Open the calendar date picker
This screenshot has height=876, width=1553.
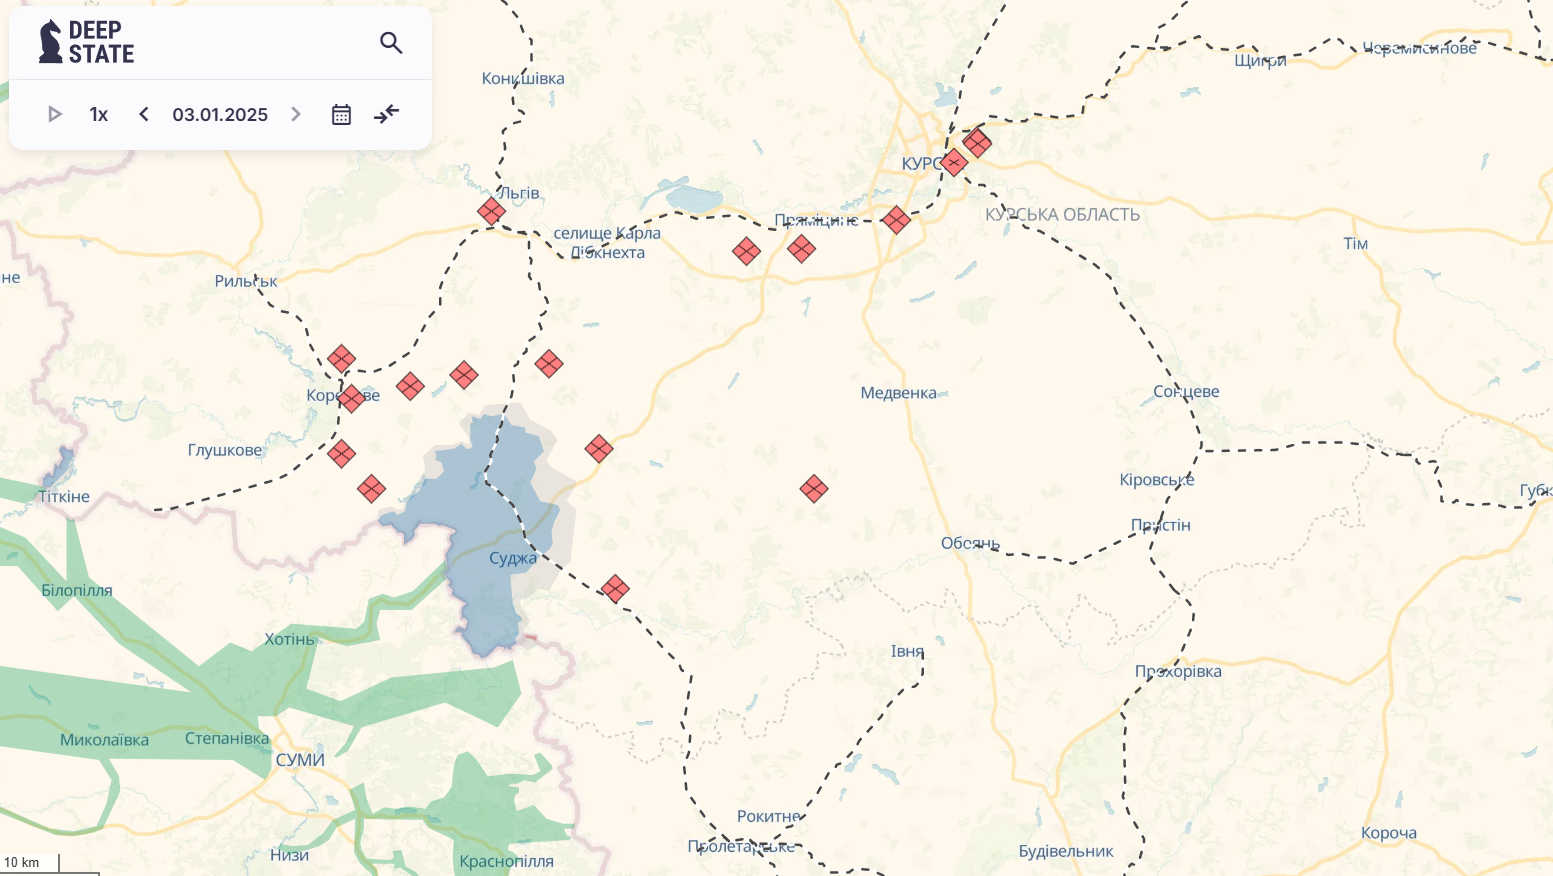coord(341,114)
